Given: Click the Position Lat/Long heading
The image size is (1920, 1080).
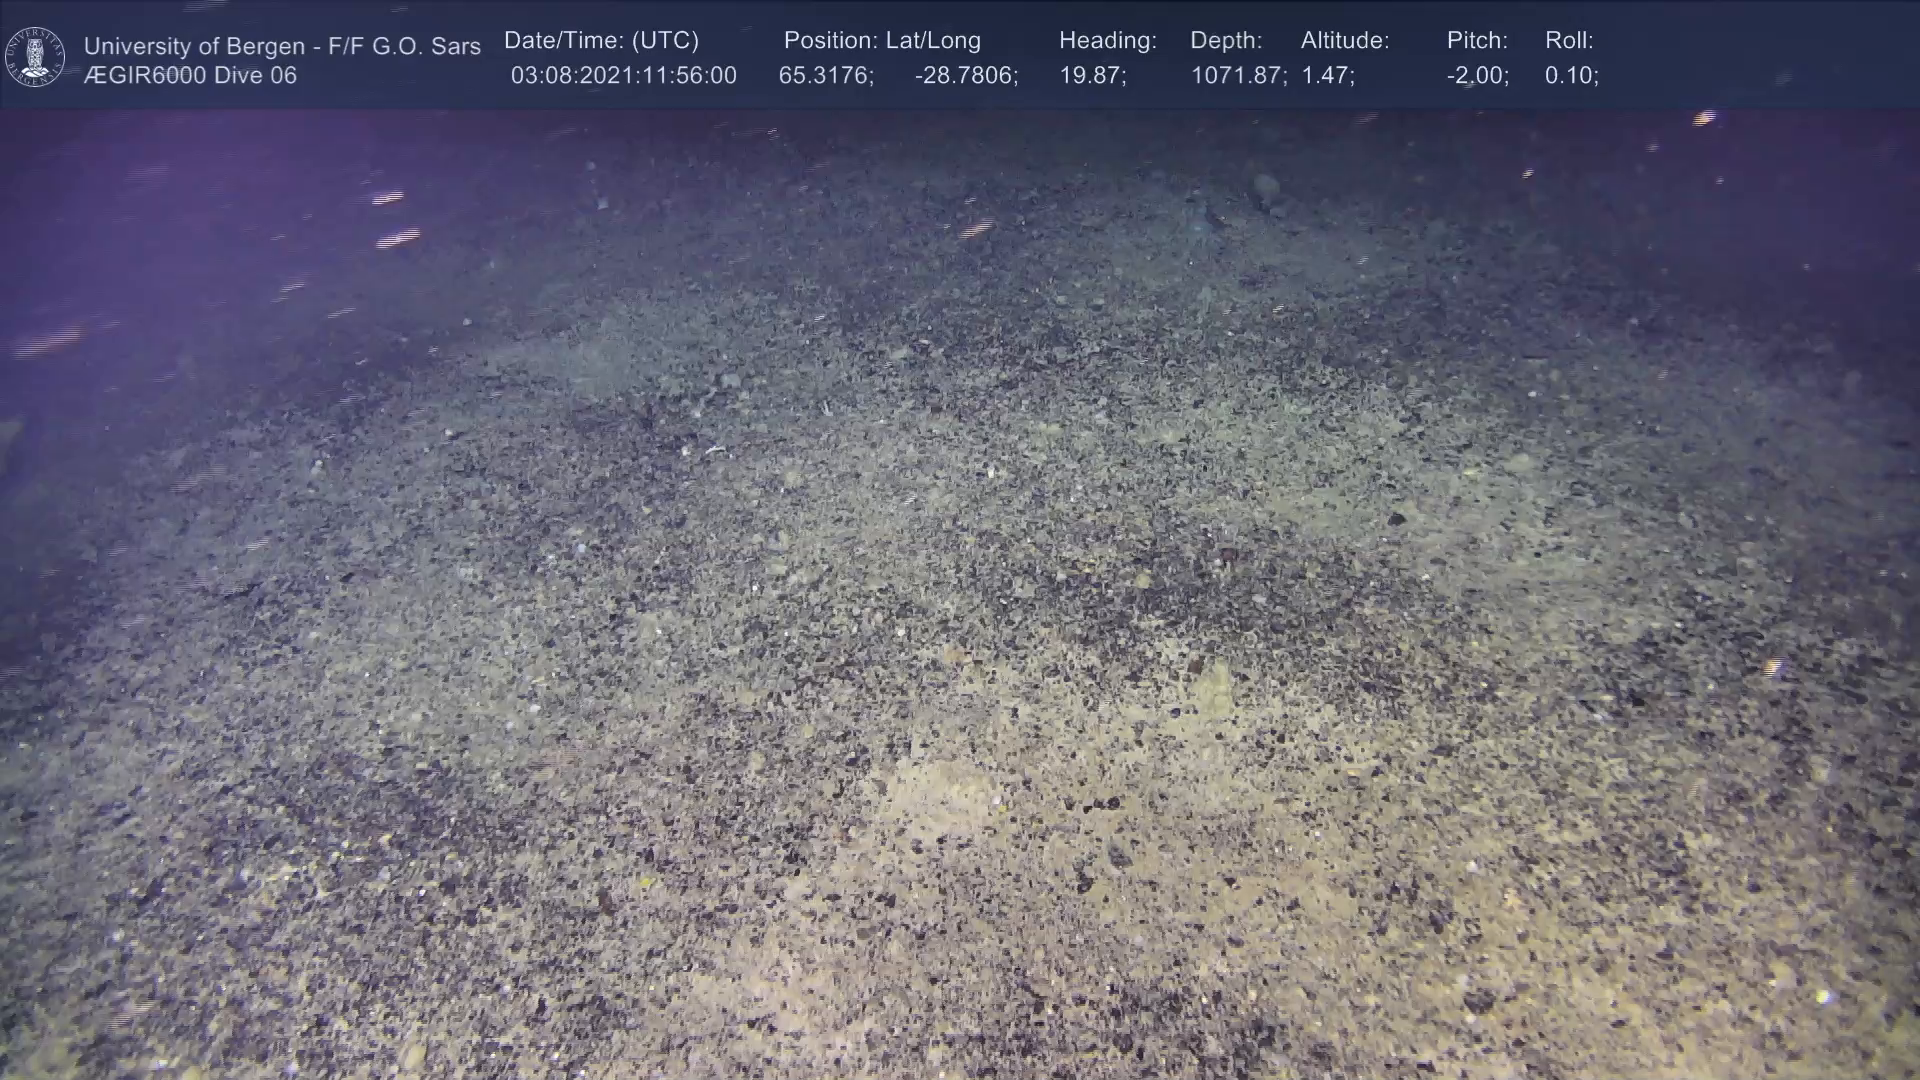Looking at the screenshot, I should coord(882,41).
